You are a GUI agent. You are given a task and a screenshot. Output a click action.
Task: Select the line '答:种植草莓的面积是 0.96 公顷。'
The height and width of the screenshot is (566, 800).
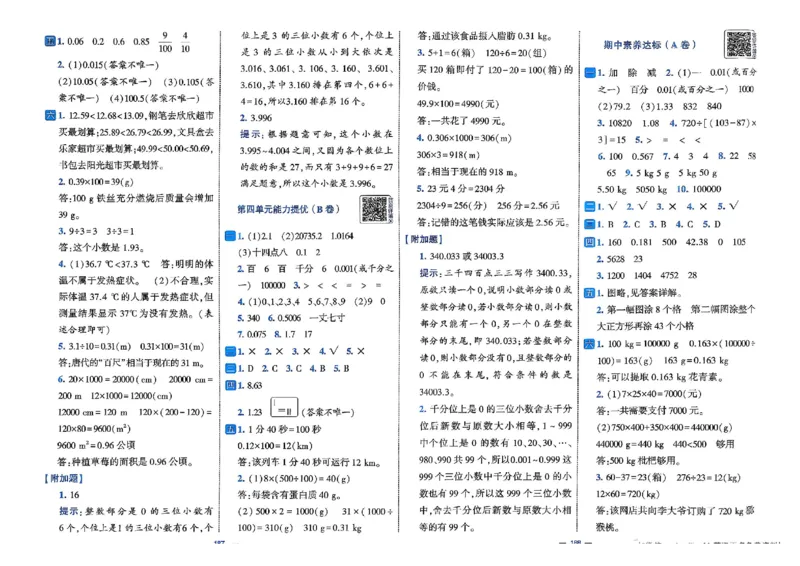(x=126, y=462)
